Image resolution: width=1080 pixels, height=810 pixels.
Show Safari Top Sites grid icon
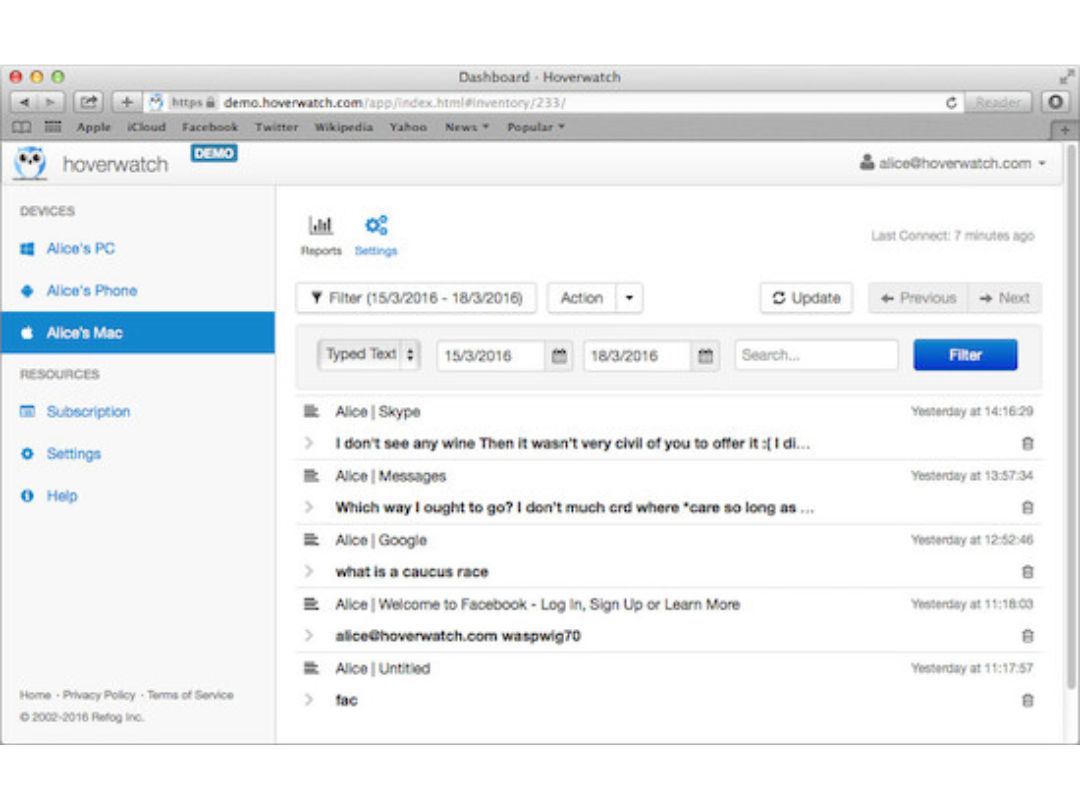coord(53,127)
